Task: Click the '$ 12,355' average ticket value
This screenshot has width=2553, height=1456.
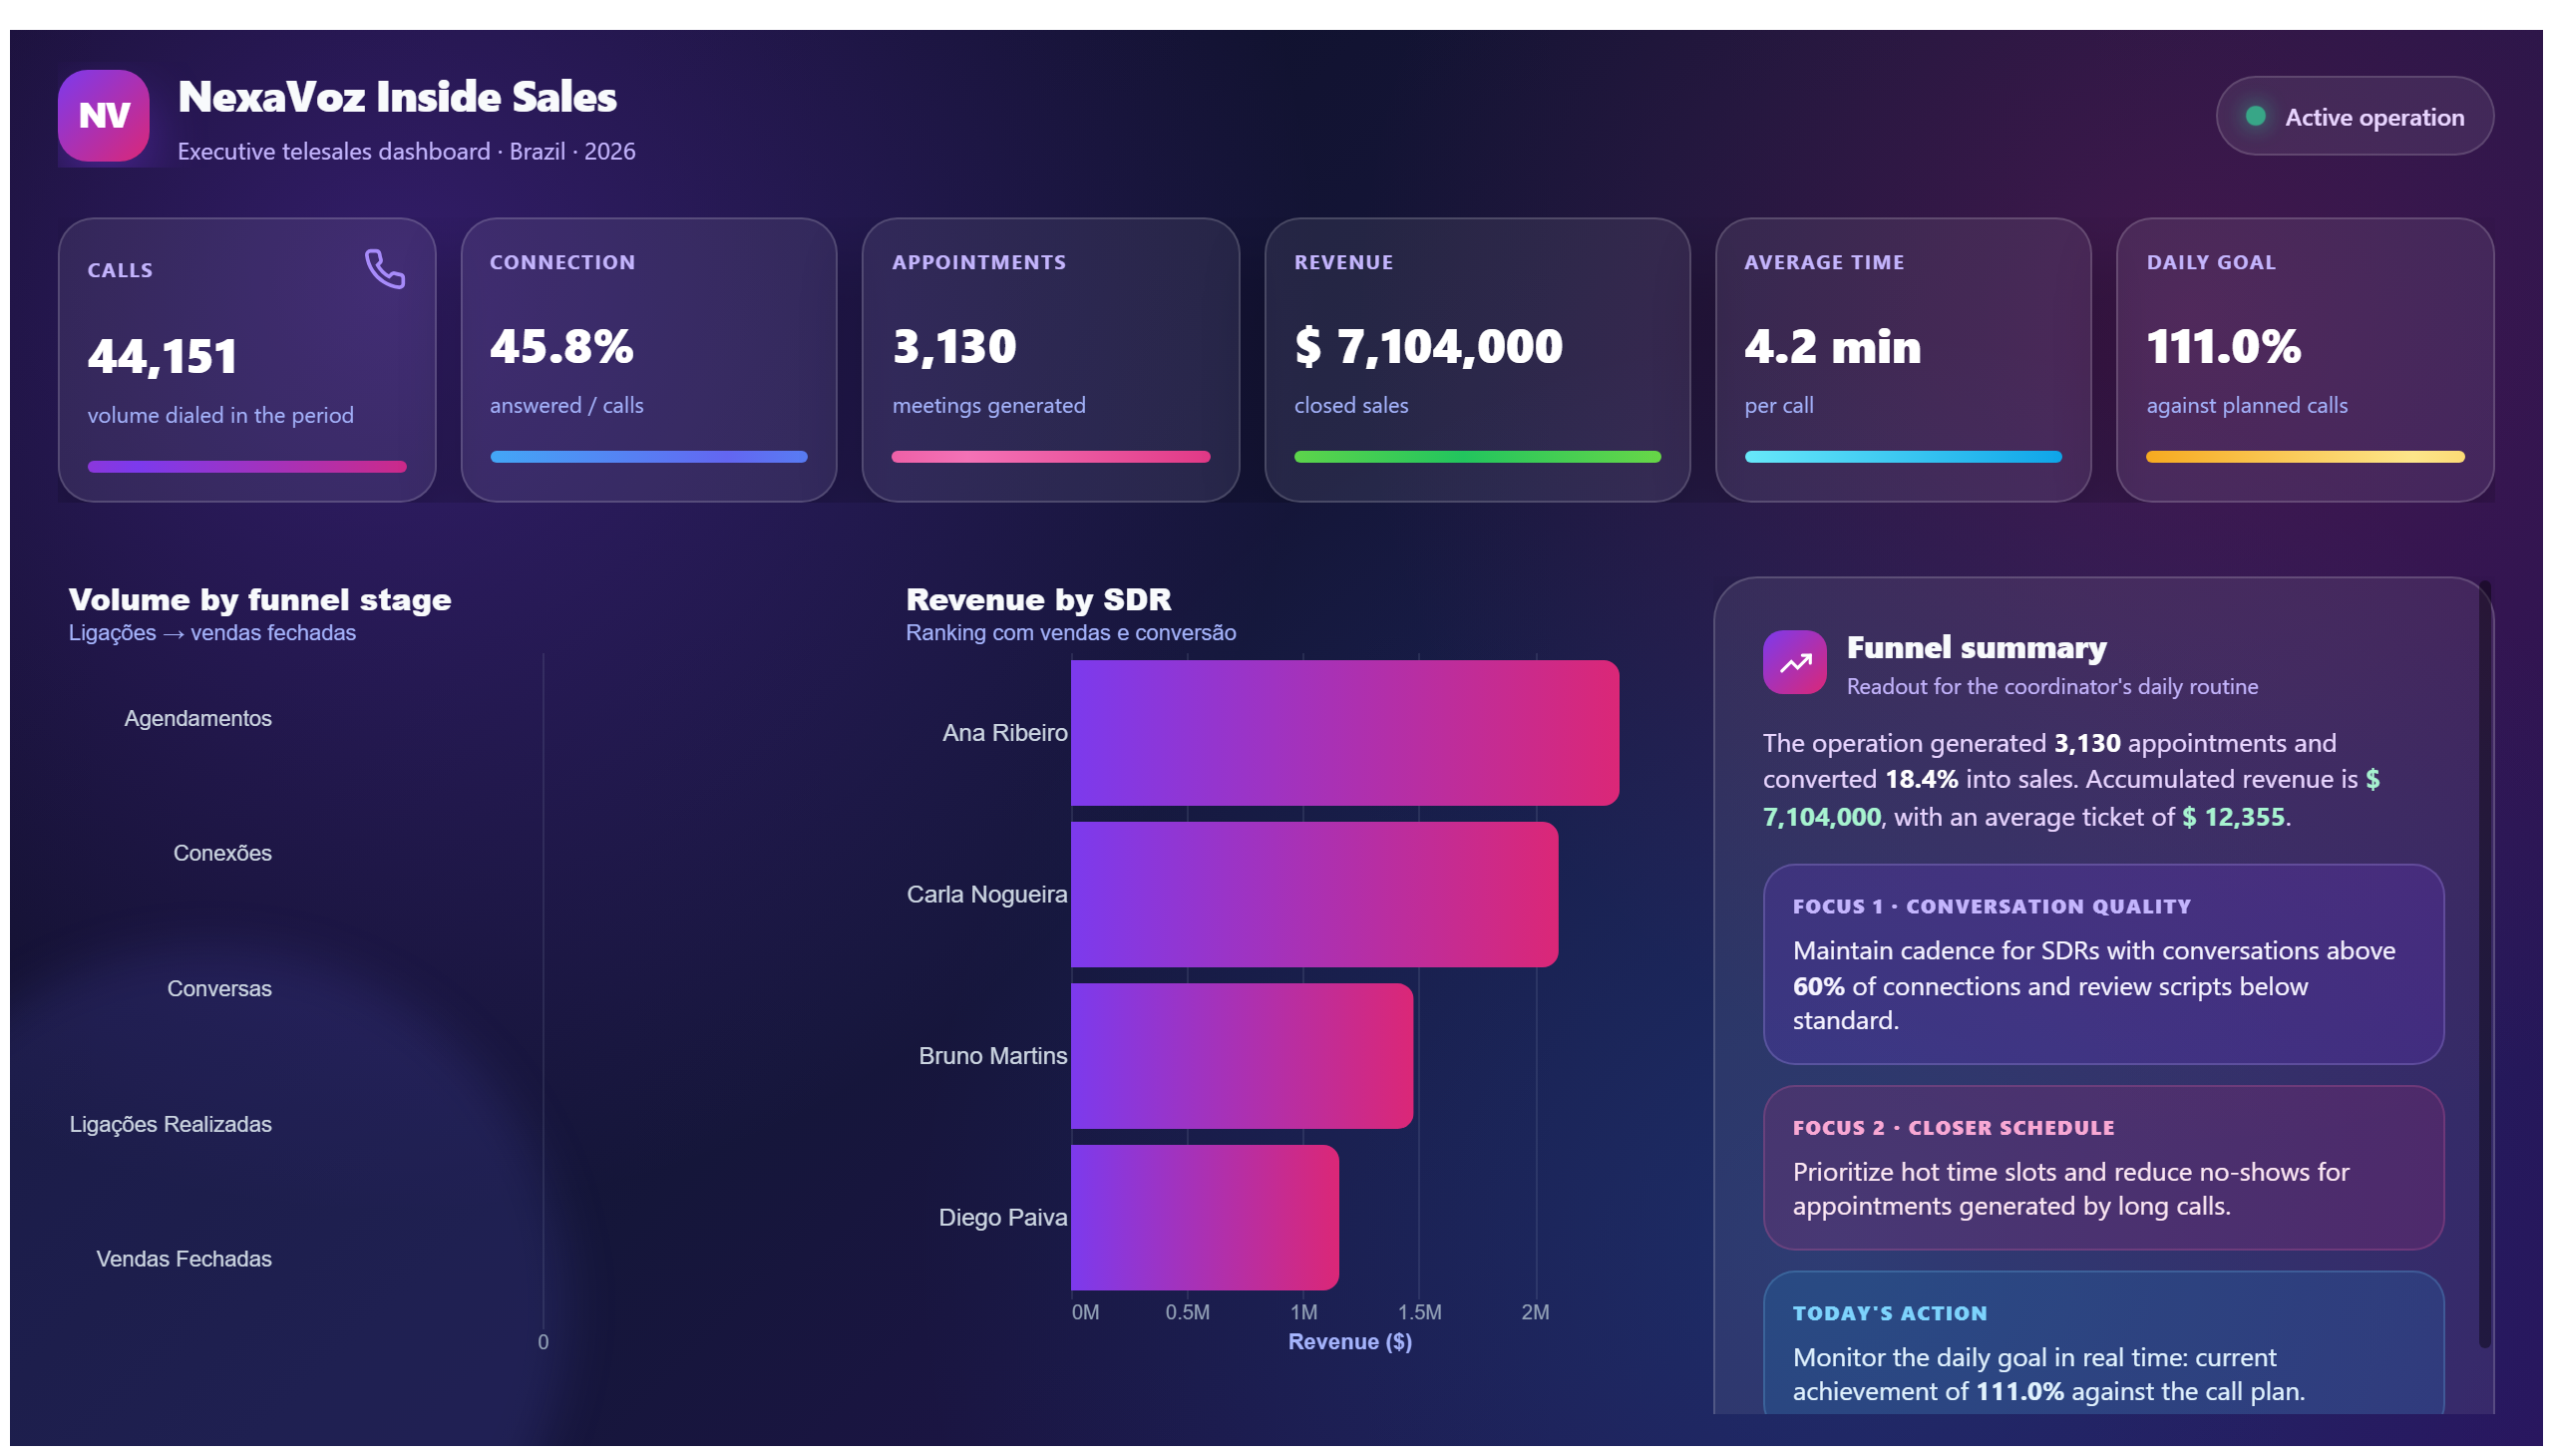Action: pos(2234,817)
